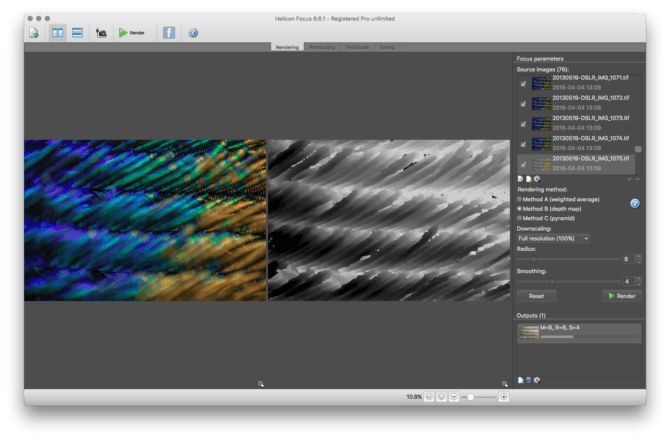Viewport: 670px width, 440px height.
Task: Click the new output icon under Outputs
Action: 520,380
